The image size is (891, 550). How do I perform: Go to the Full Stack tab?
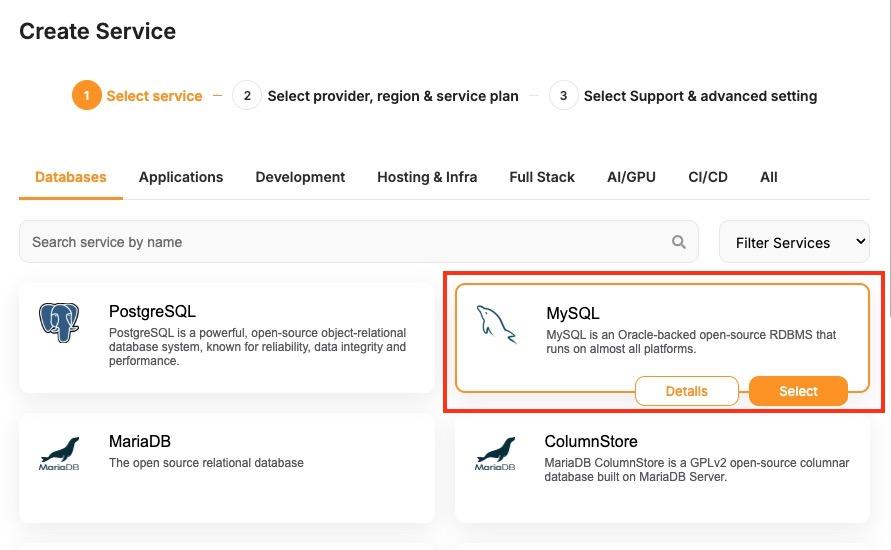point(542,177)
